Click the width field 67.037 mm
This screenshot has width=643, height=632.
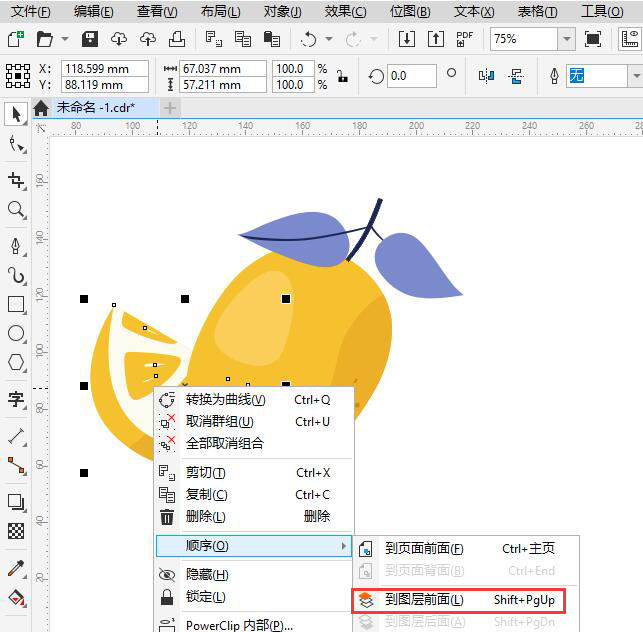click(223, 68)
